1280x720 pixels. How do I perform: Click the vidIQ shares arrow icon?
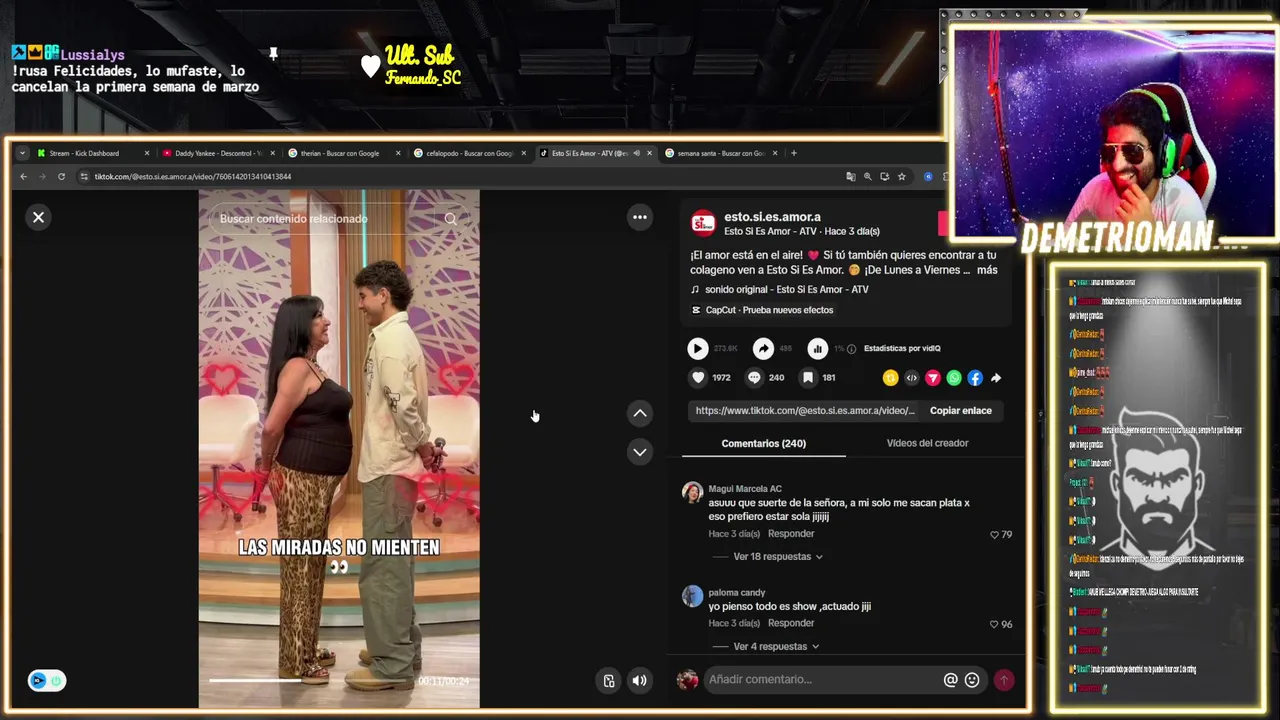click(763, 348)
